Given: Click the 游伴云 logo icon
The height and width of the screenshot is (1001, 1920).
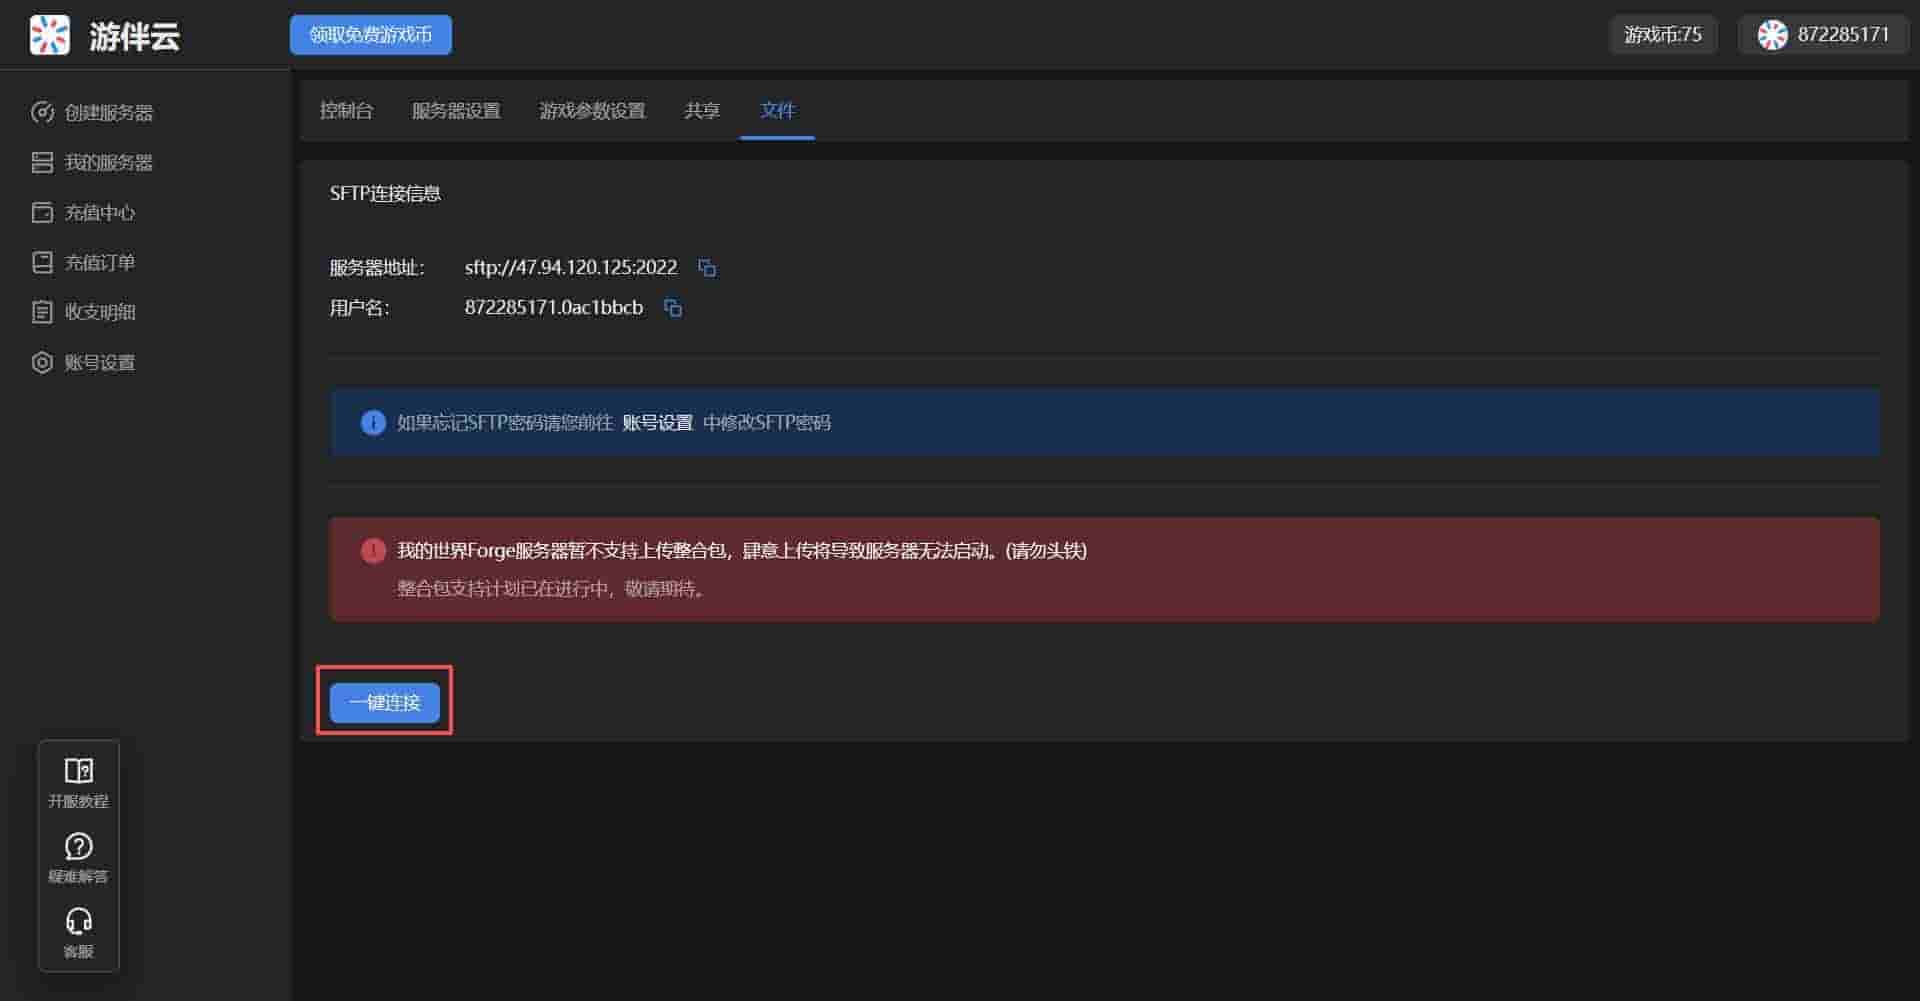Looking at the screenshot, I should coord(50,35).
